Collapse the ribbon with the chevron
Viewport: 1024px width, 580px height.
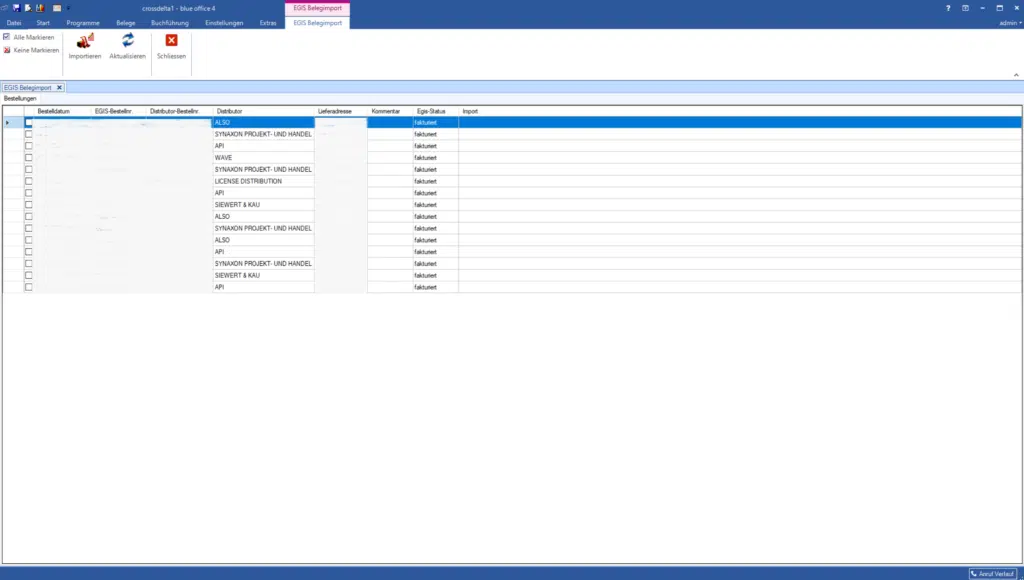(1016, 75)
